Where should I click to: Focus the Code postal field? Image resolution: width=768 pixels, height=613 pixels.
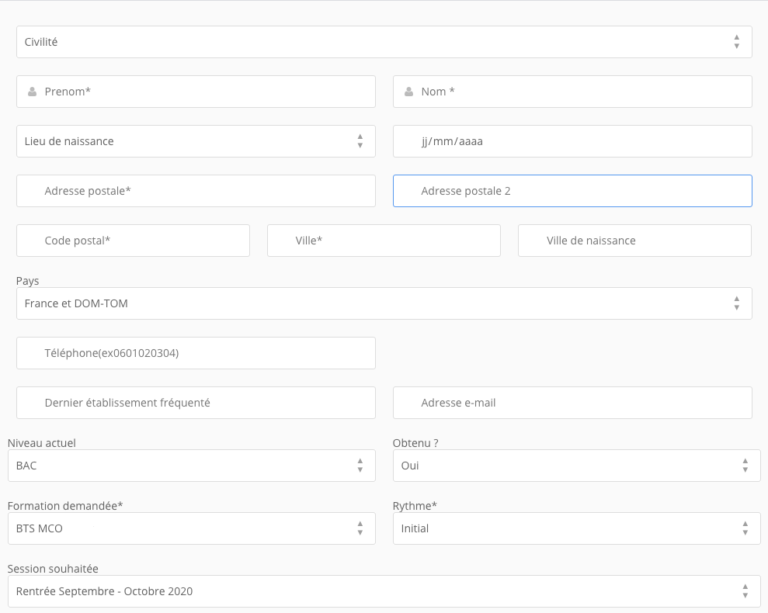pos(133,240)
